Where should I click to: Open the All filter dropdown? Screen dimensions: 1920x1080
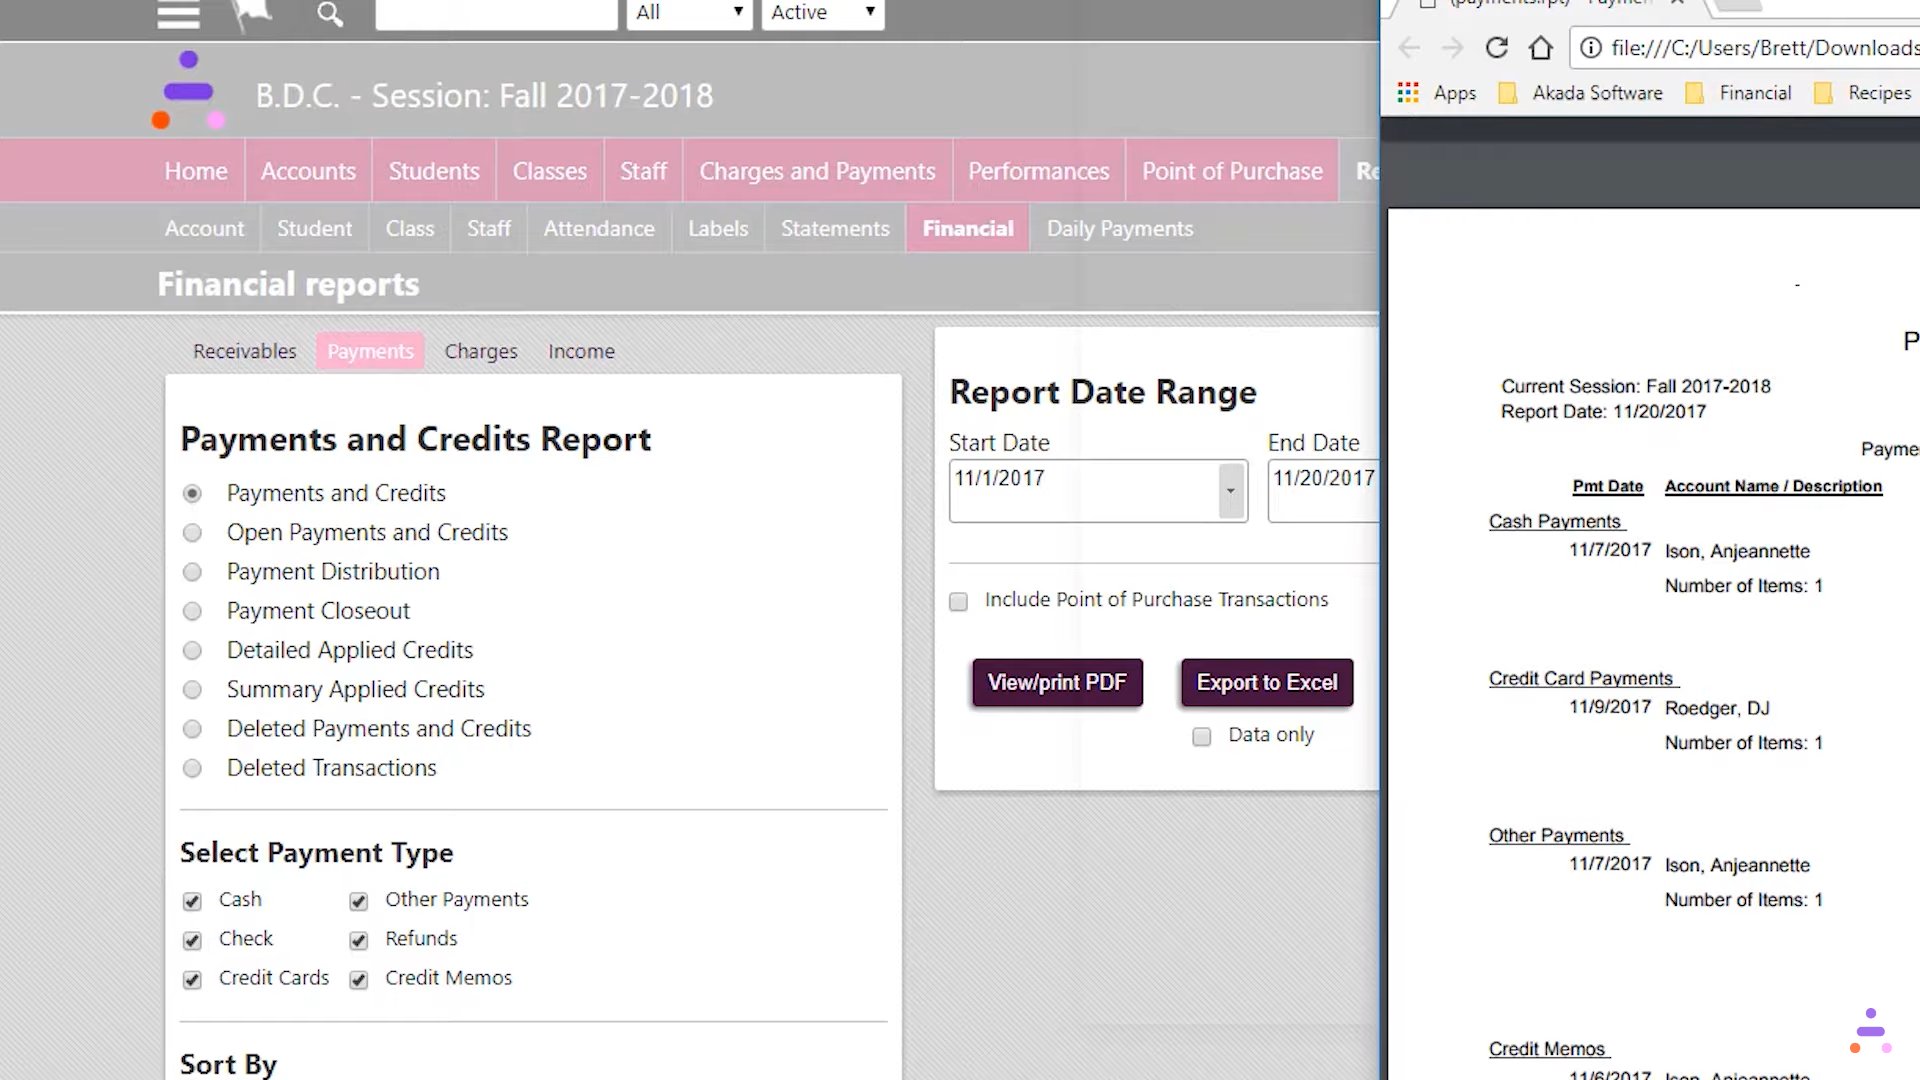click(688, 13)
